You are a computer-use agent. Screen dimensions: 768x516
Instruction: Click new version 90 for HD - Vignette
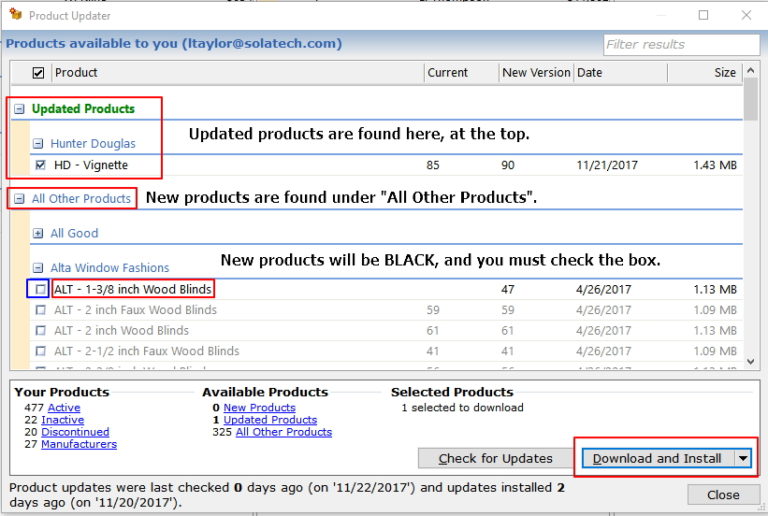point(507,165)
